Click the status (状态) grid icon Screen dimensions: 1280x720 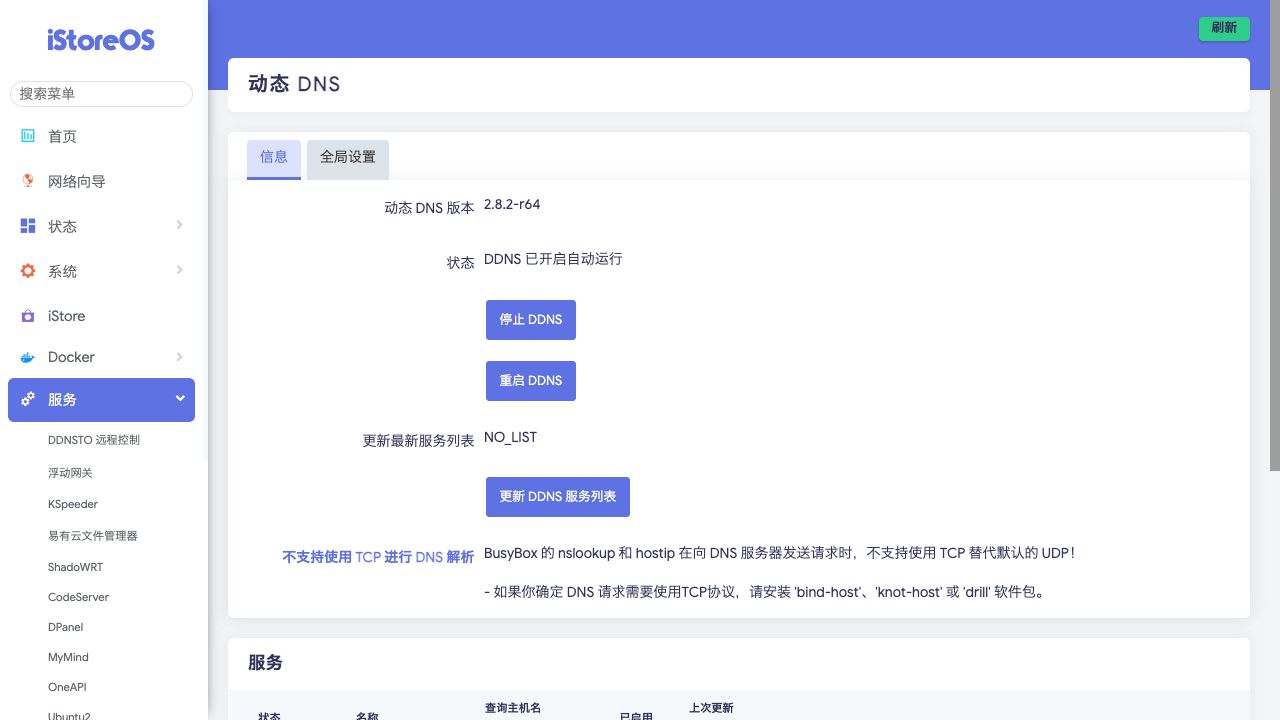[x=28, y=226]
